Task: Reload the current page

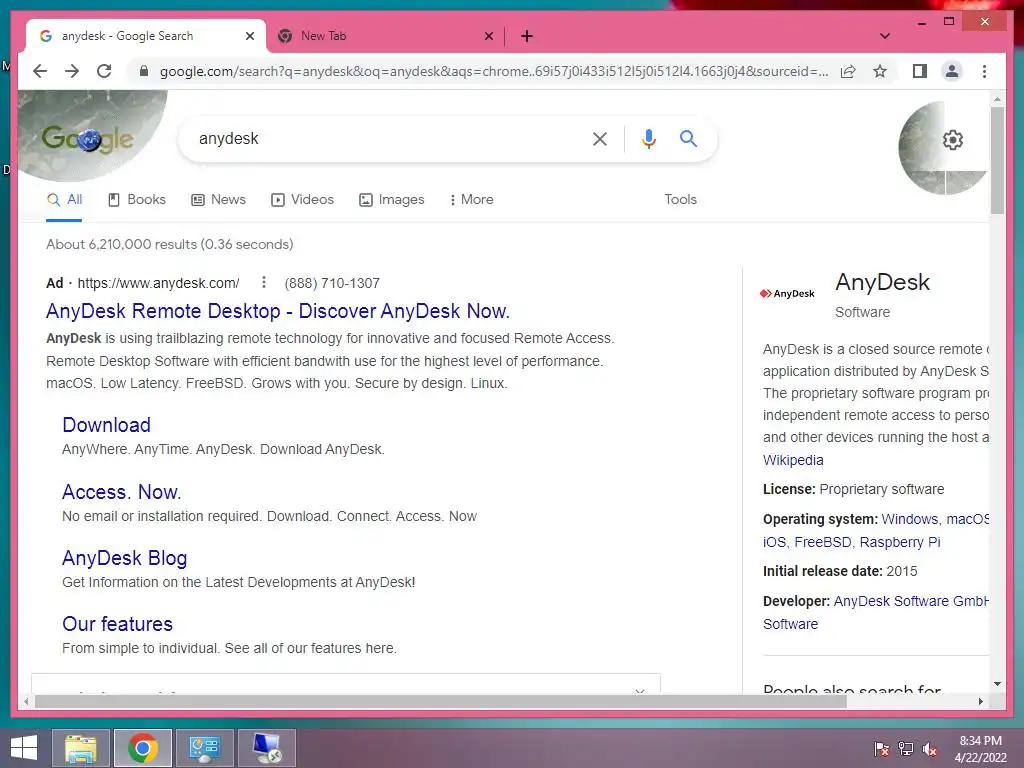Action: click(x=104, y=71)
